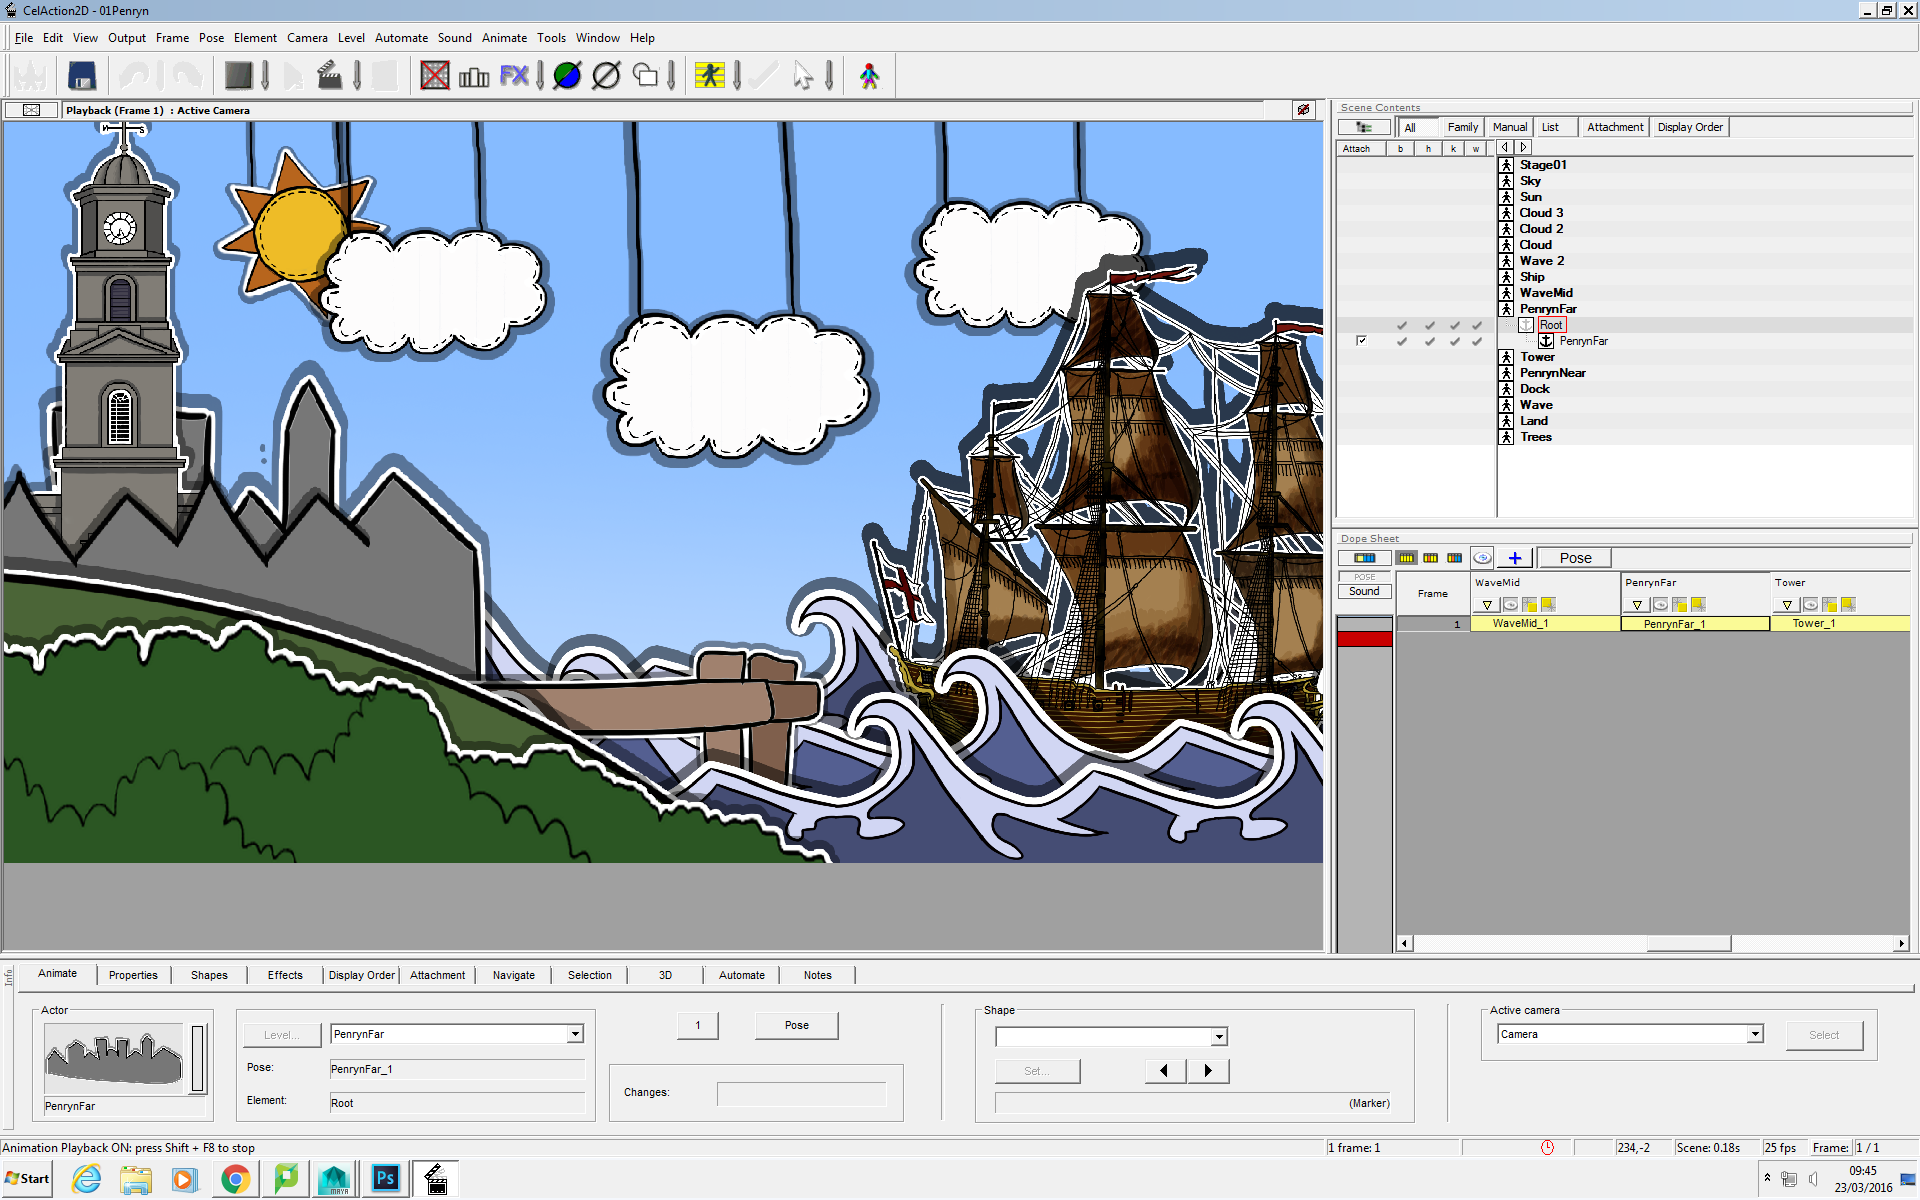The width and height of the screenshot is (1920, 1200).
Task: Open the PenrynFar actor dropdown
Action: [575, 1034]
